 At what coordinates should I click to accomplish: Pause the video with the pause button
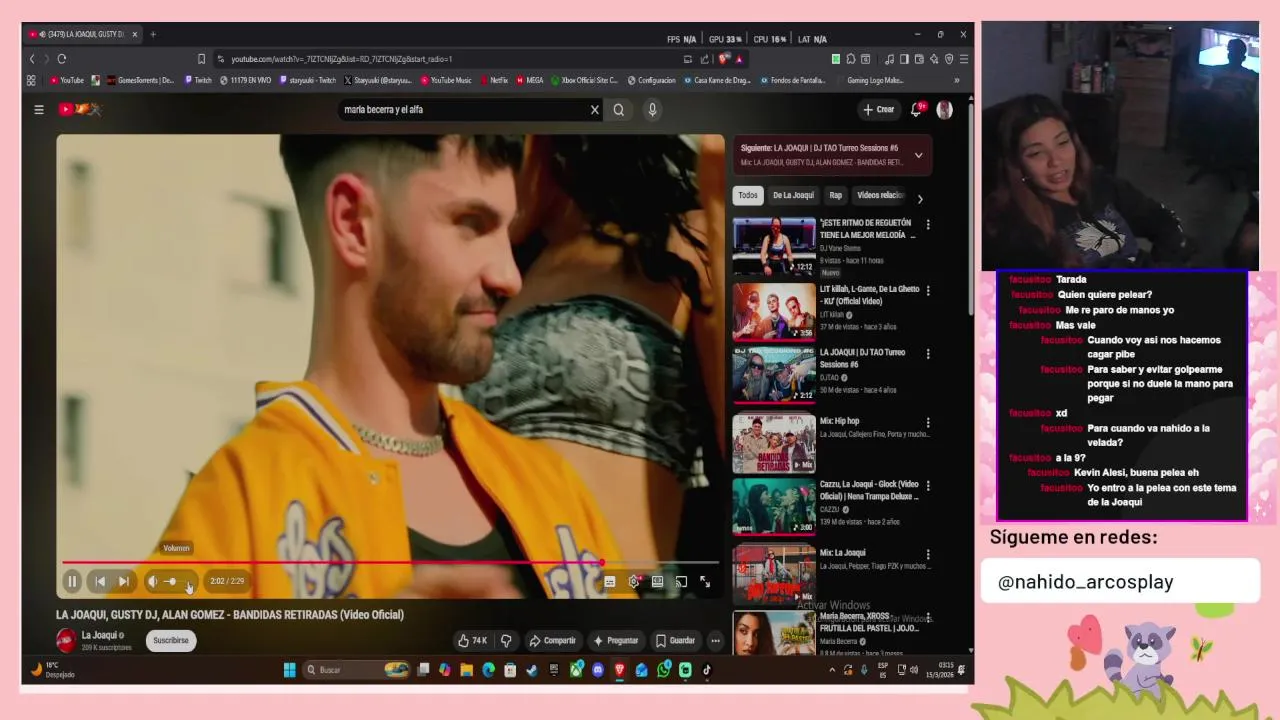[72, 581]
